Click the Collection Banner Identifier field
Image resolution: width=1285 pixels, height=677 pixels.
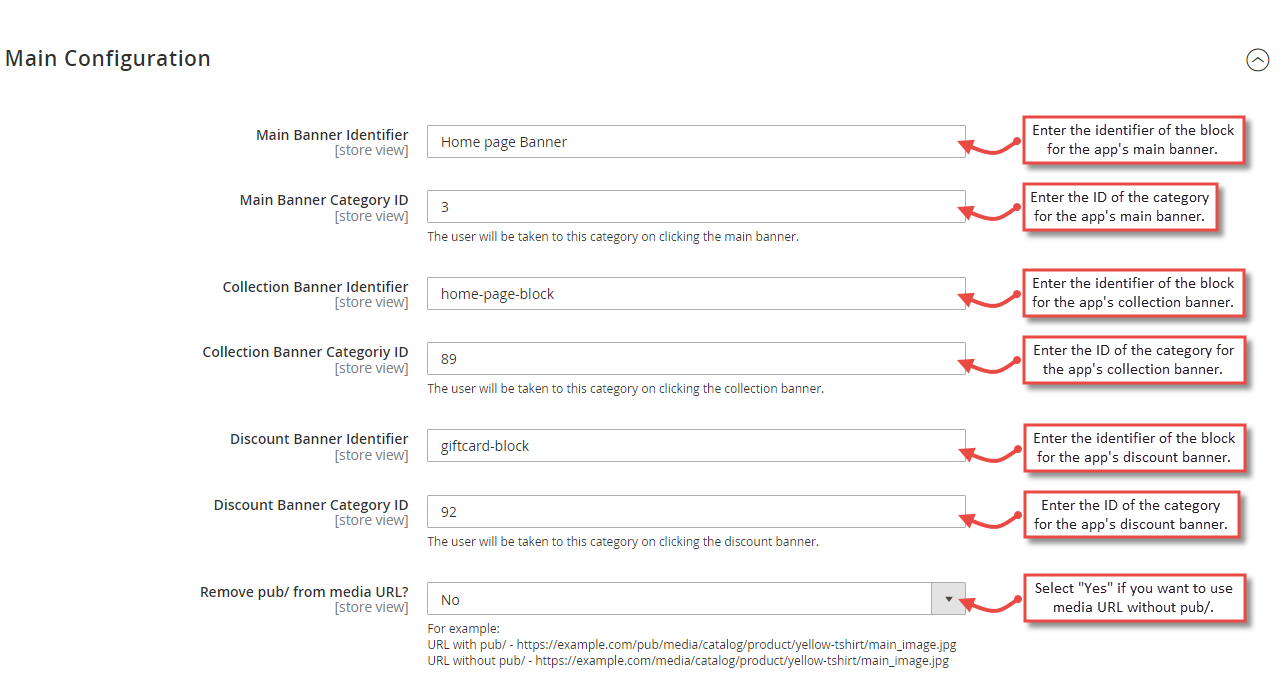[x=696, y=294]
